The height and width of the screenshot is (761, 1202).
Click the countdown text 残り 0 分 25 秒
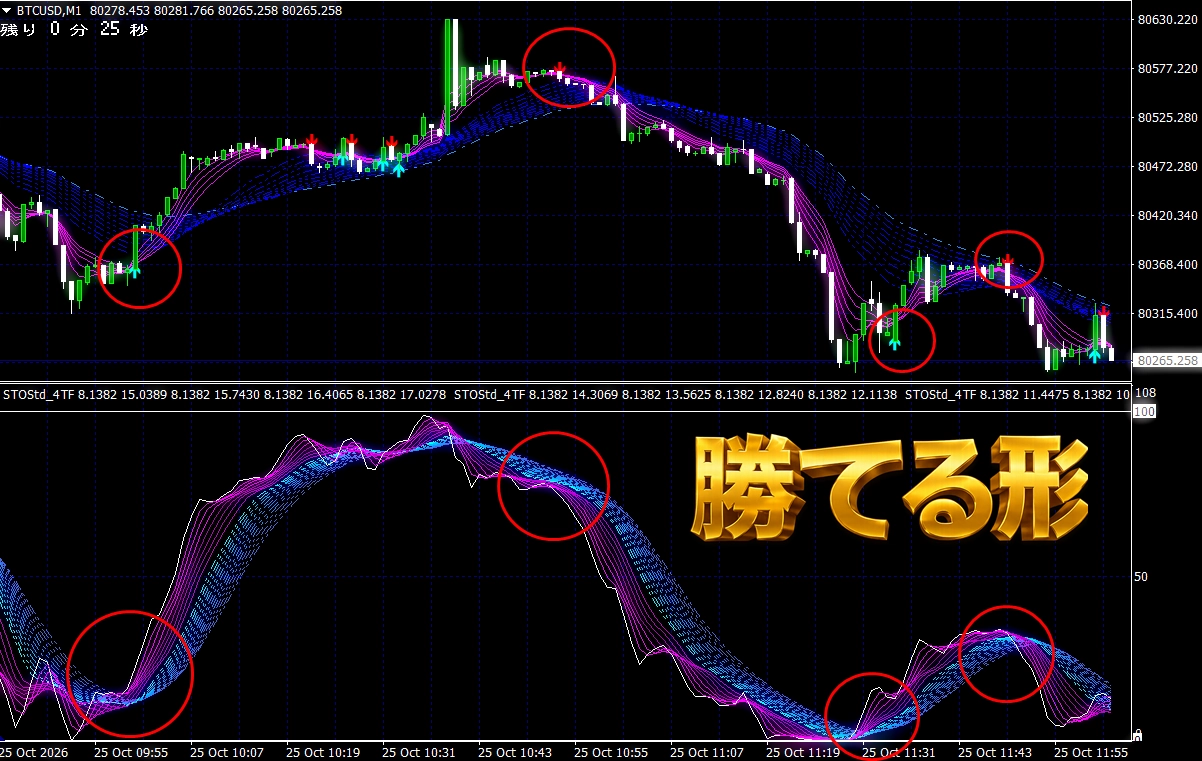74,29
